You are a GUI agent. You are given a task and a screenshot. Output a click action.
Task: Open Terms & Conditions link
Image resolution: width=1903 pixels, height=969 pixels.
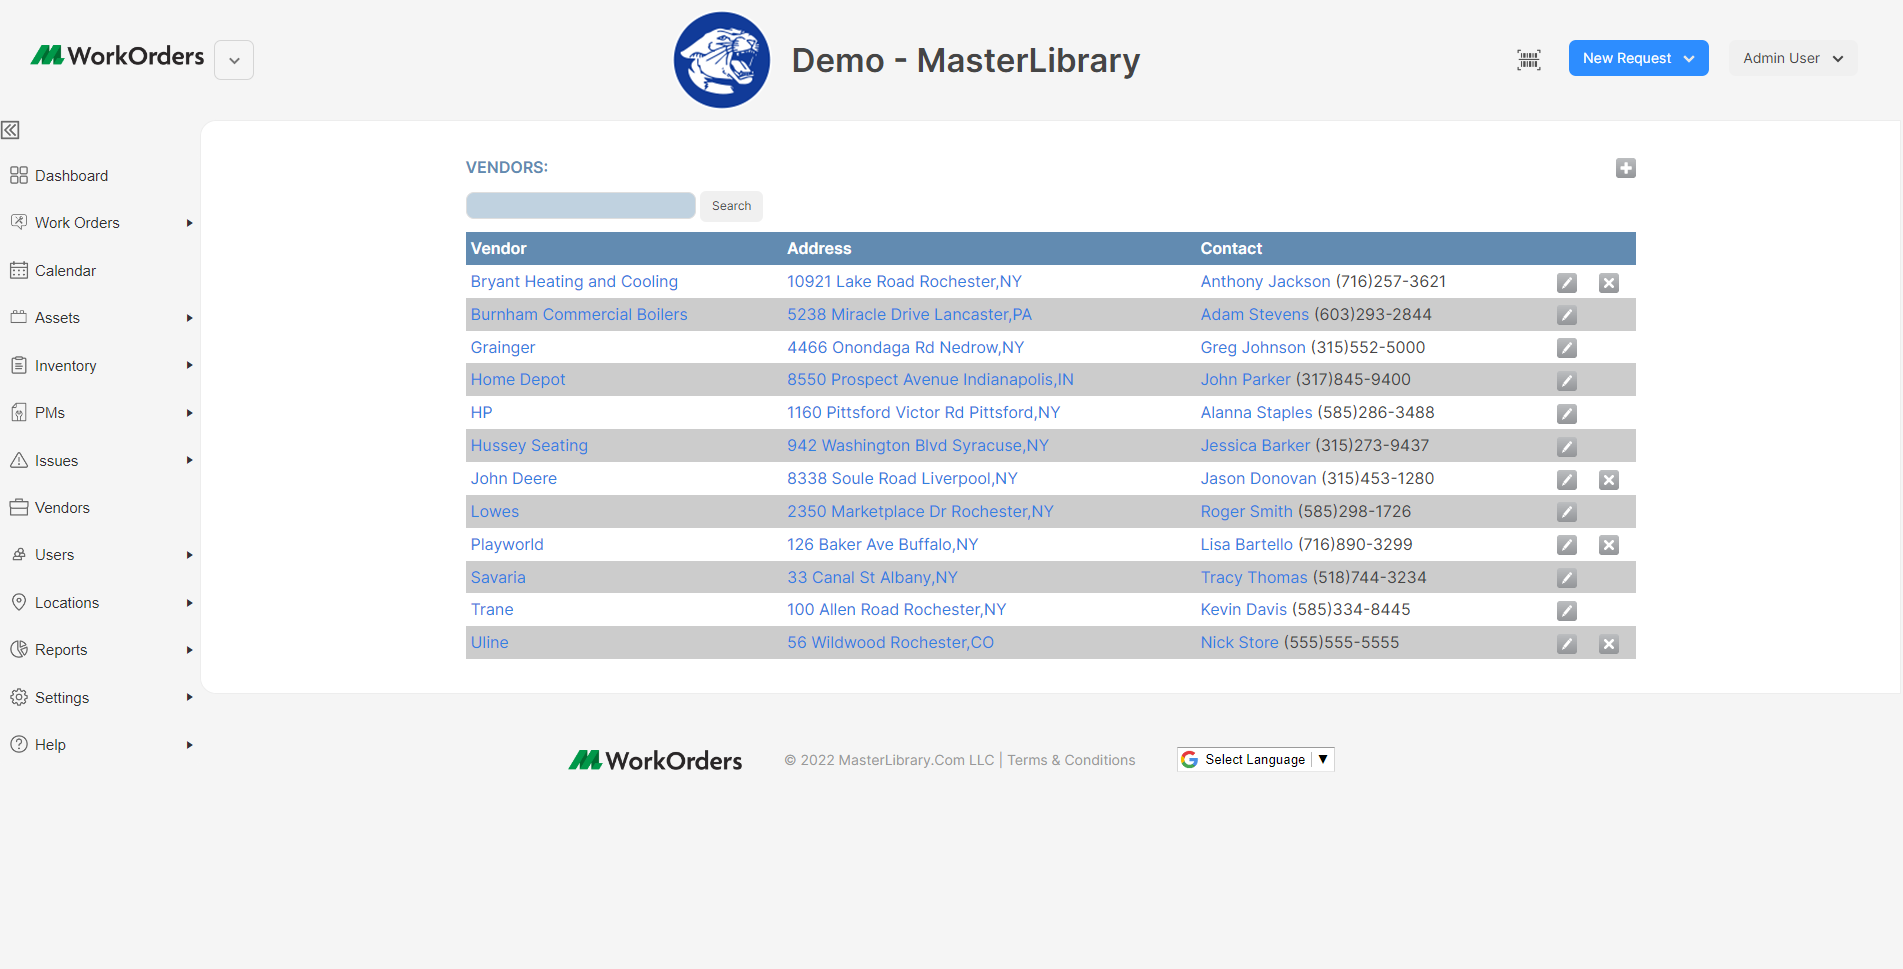pyautogui.click(x=1071, y=760)
